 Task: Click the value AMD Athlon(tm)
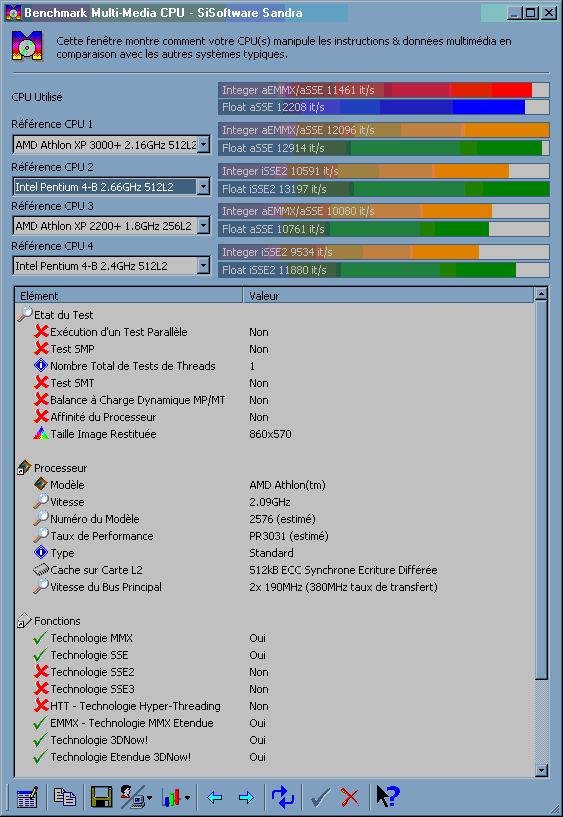pos(287,485)
